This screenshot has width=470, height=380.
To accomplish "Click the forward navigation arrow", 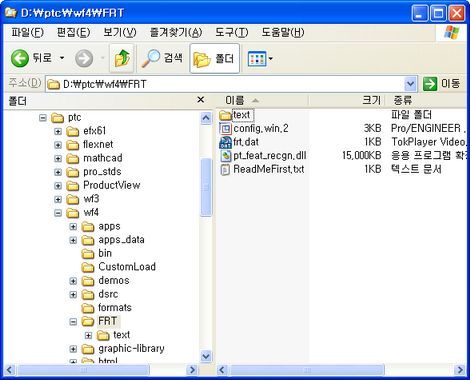I will (x=84, y=58).
